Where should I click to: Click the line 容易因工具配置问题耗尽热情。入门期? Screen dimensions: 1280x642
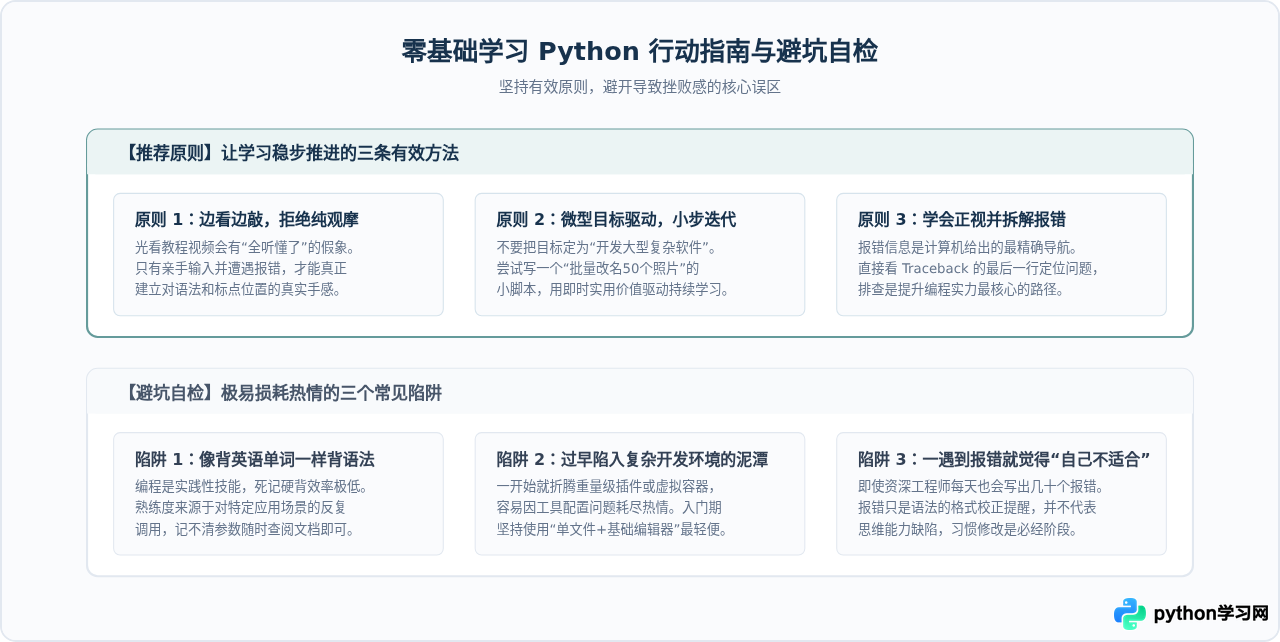(x=609, y=508)
